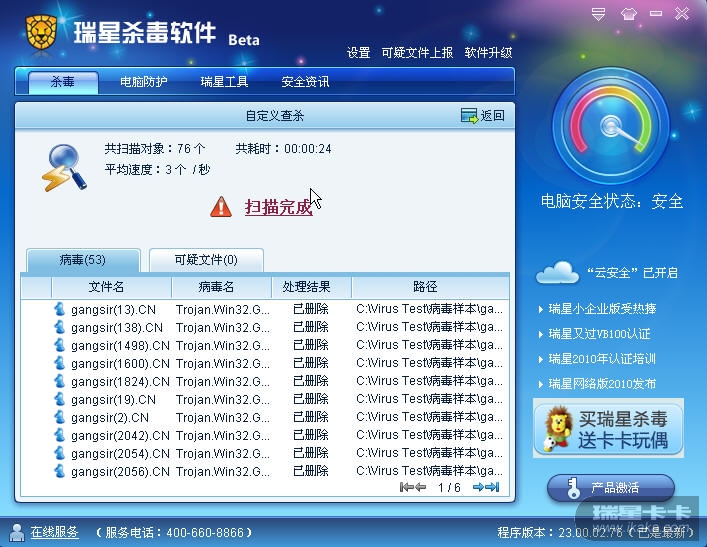Sort by 文件名 column header
The image size is (707, 547).
pos(111,287)
